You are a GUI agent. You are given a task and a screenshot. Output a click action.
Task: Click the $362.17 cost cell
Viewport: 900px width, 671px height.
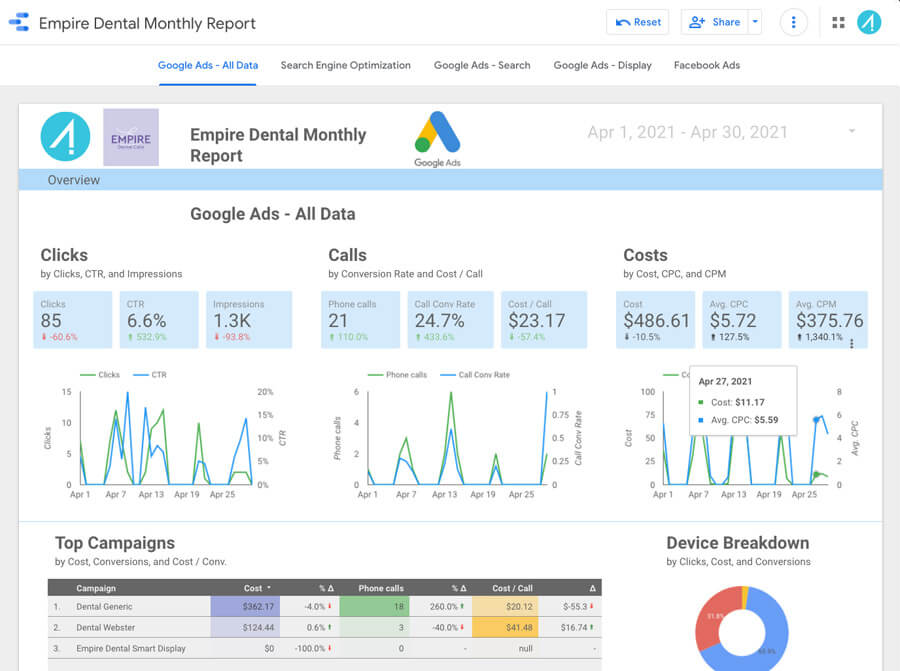click(x=245, y=607)
